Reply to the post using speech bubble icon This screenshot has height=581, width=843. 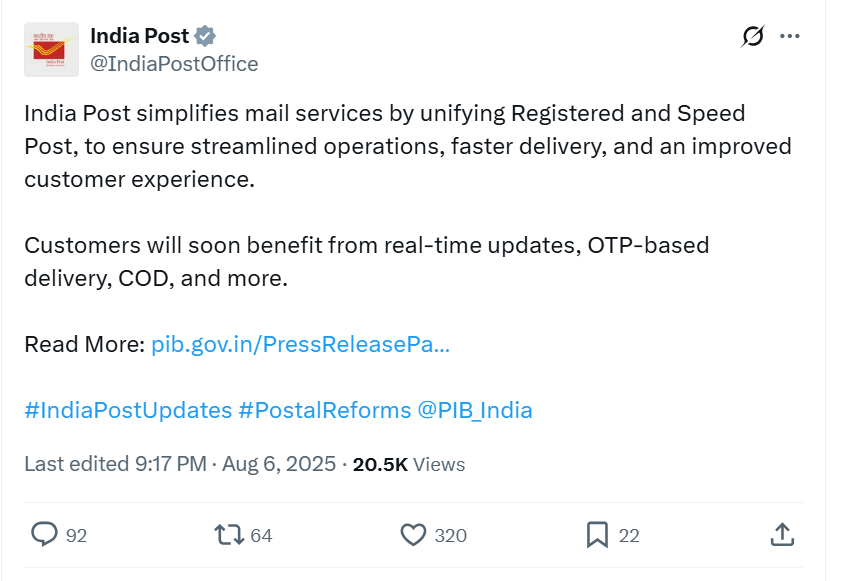point(45,535)
